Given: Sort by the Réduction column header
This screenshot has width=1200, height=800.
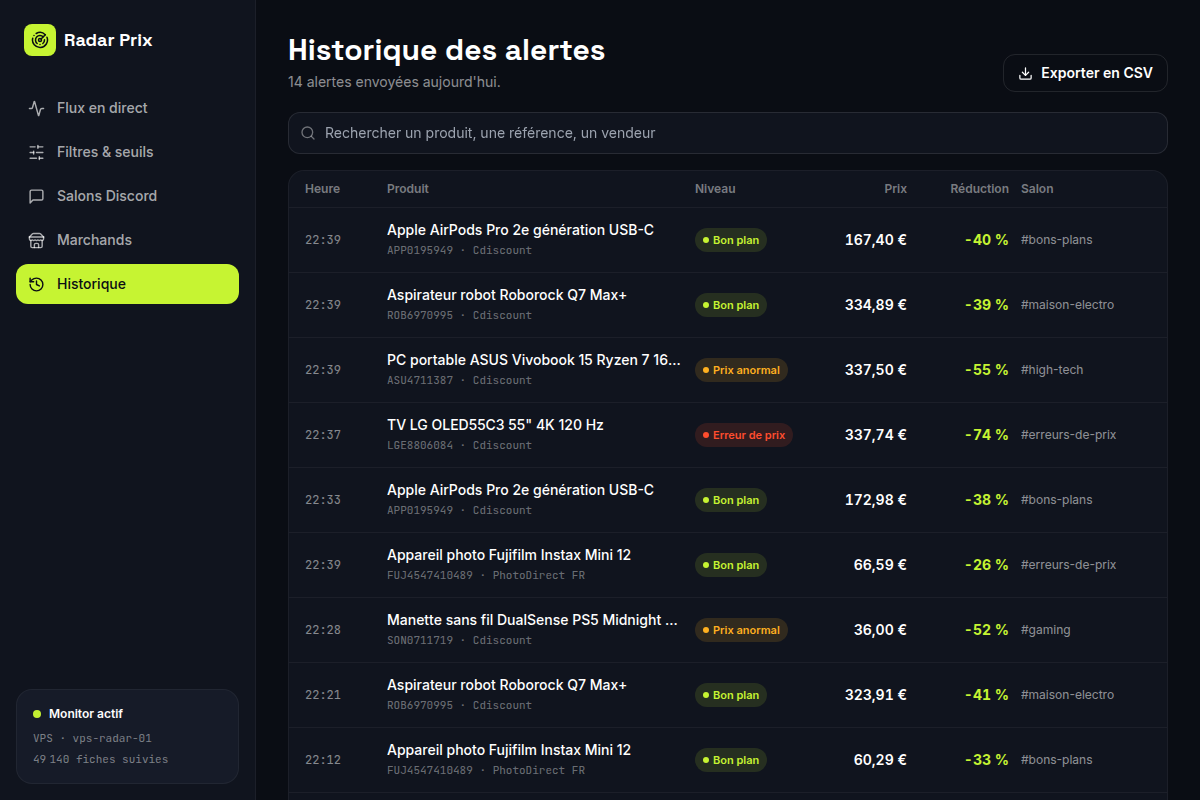Looking at the screenshot, I should click(x=979, y=189).
